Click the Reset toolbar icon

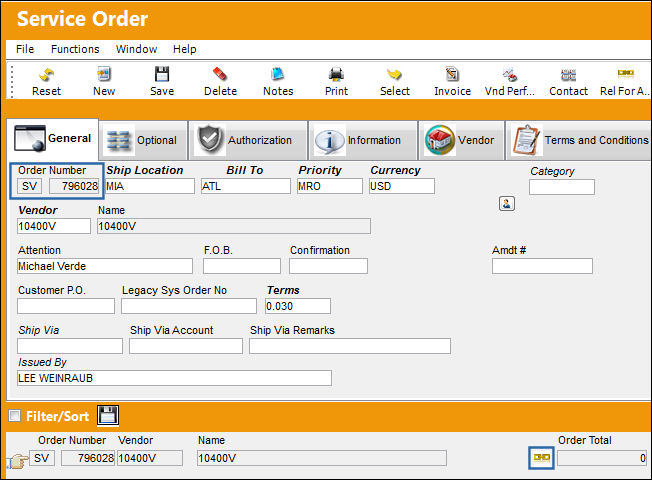pos(46,75)
